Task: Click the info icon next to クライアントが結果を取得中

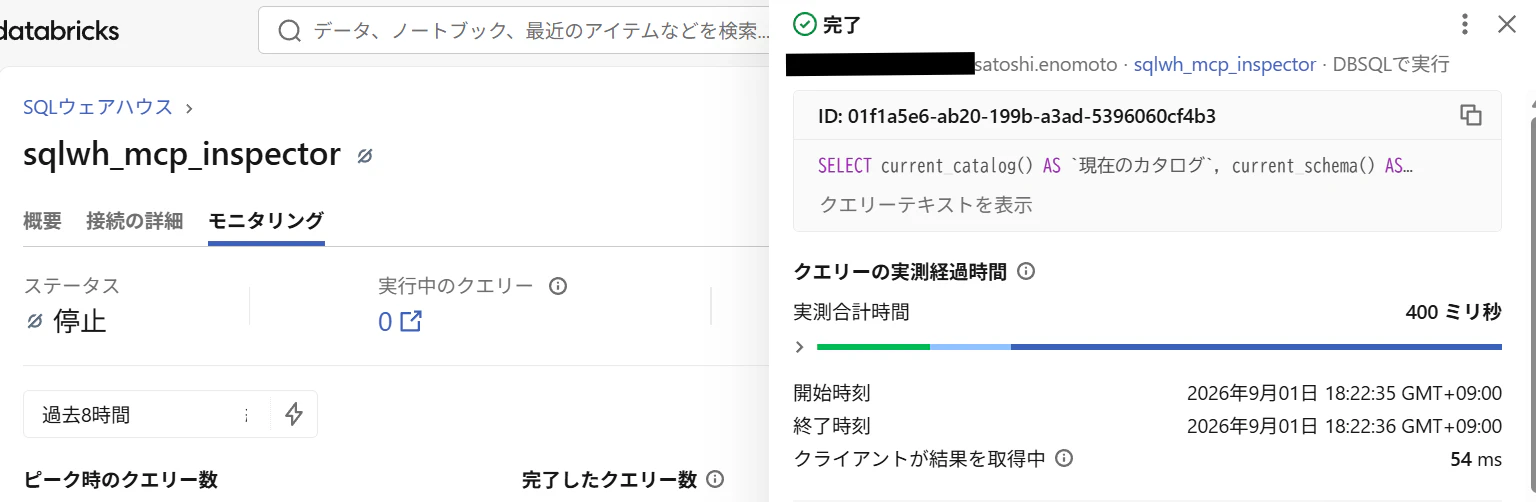Action: pyautogui.click(x=1064, y=458)
